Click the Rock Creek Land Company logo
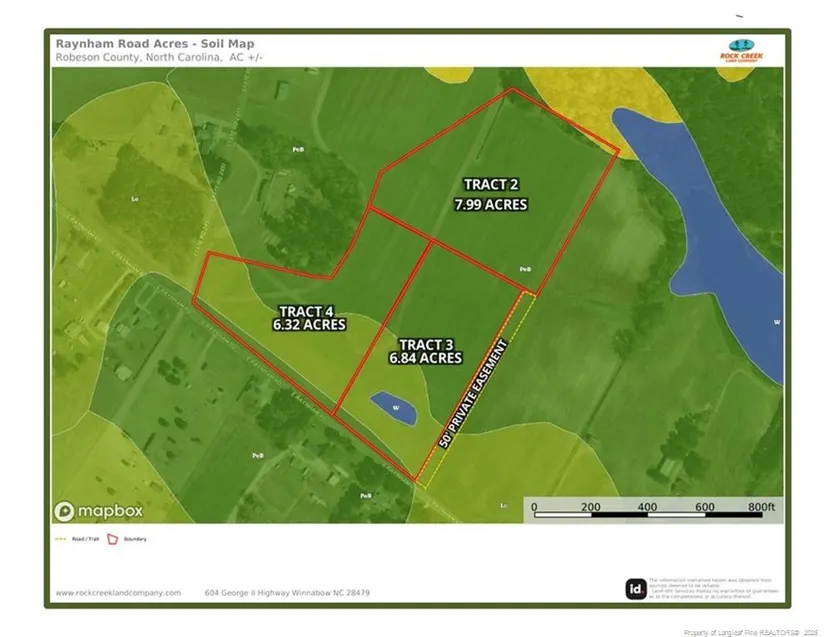 point(742,49)
